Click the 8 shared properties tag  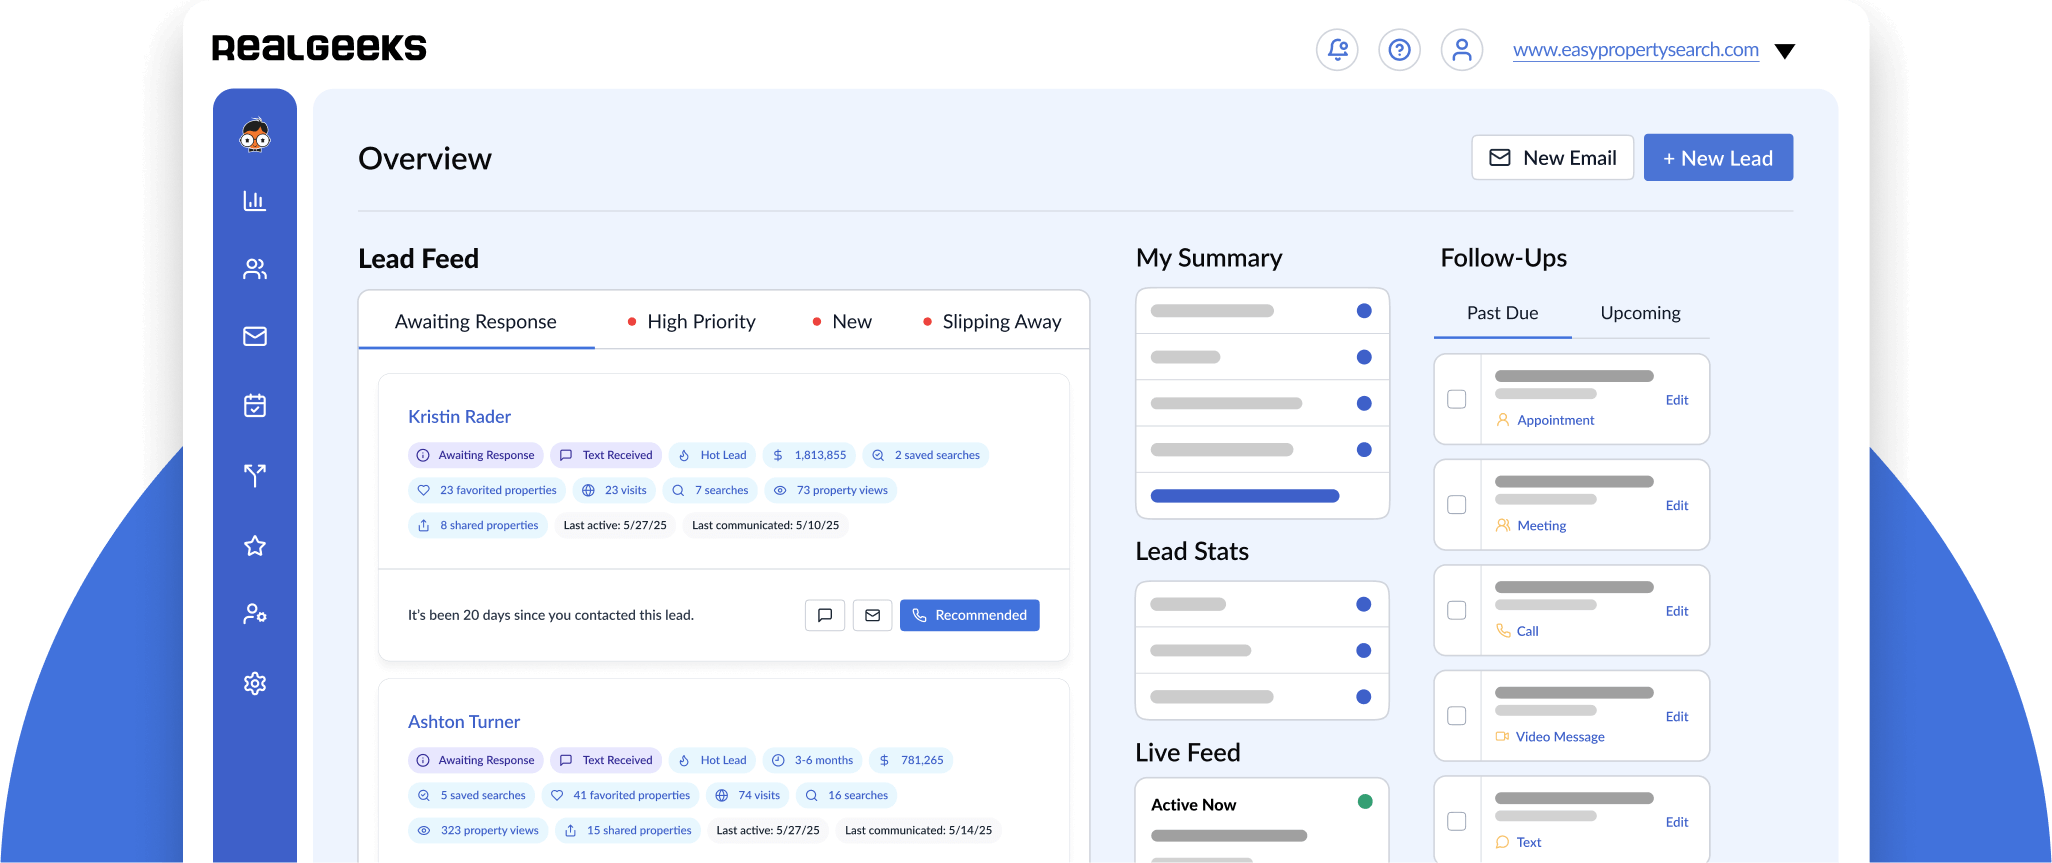[477, 525]
